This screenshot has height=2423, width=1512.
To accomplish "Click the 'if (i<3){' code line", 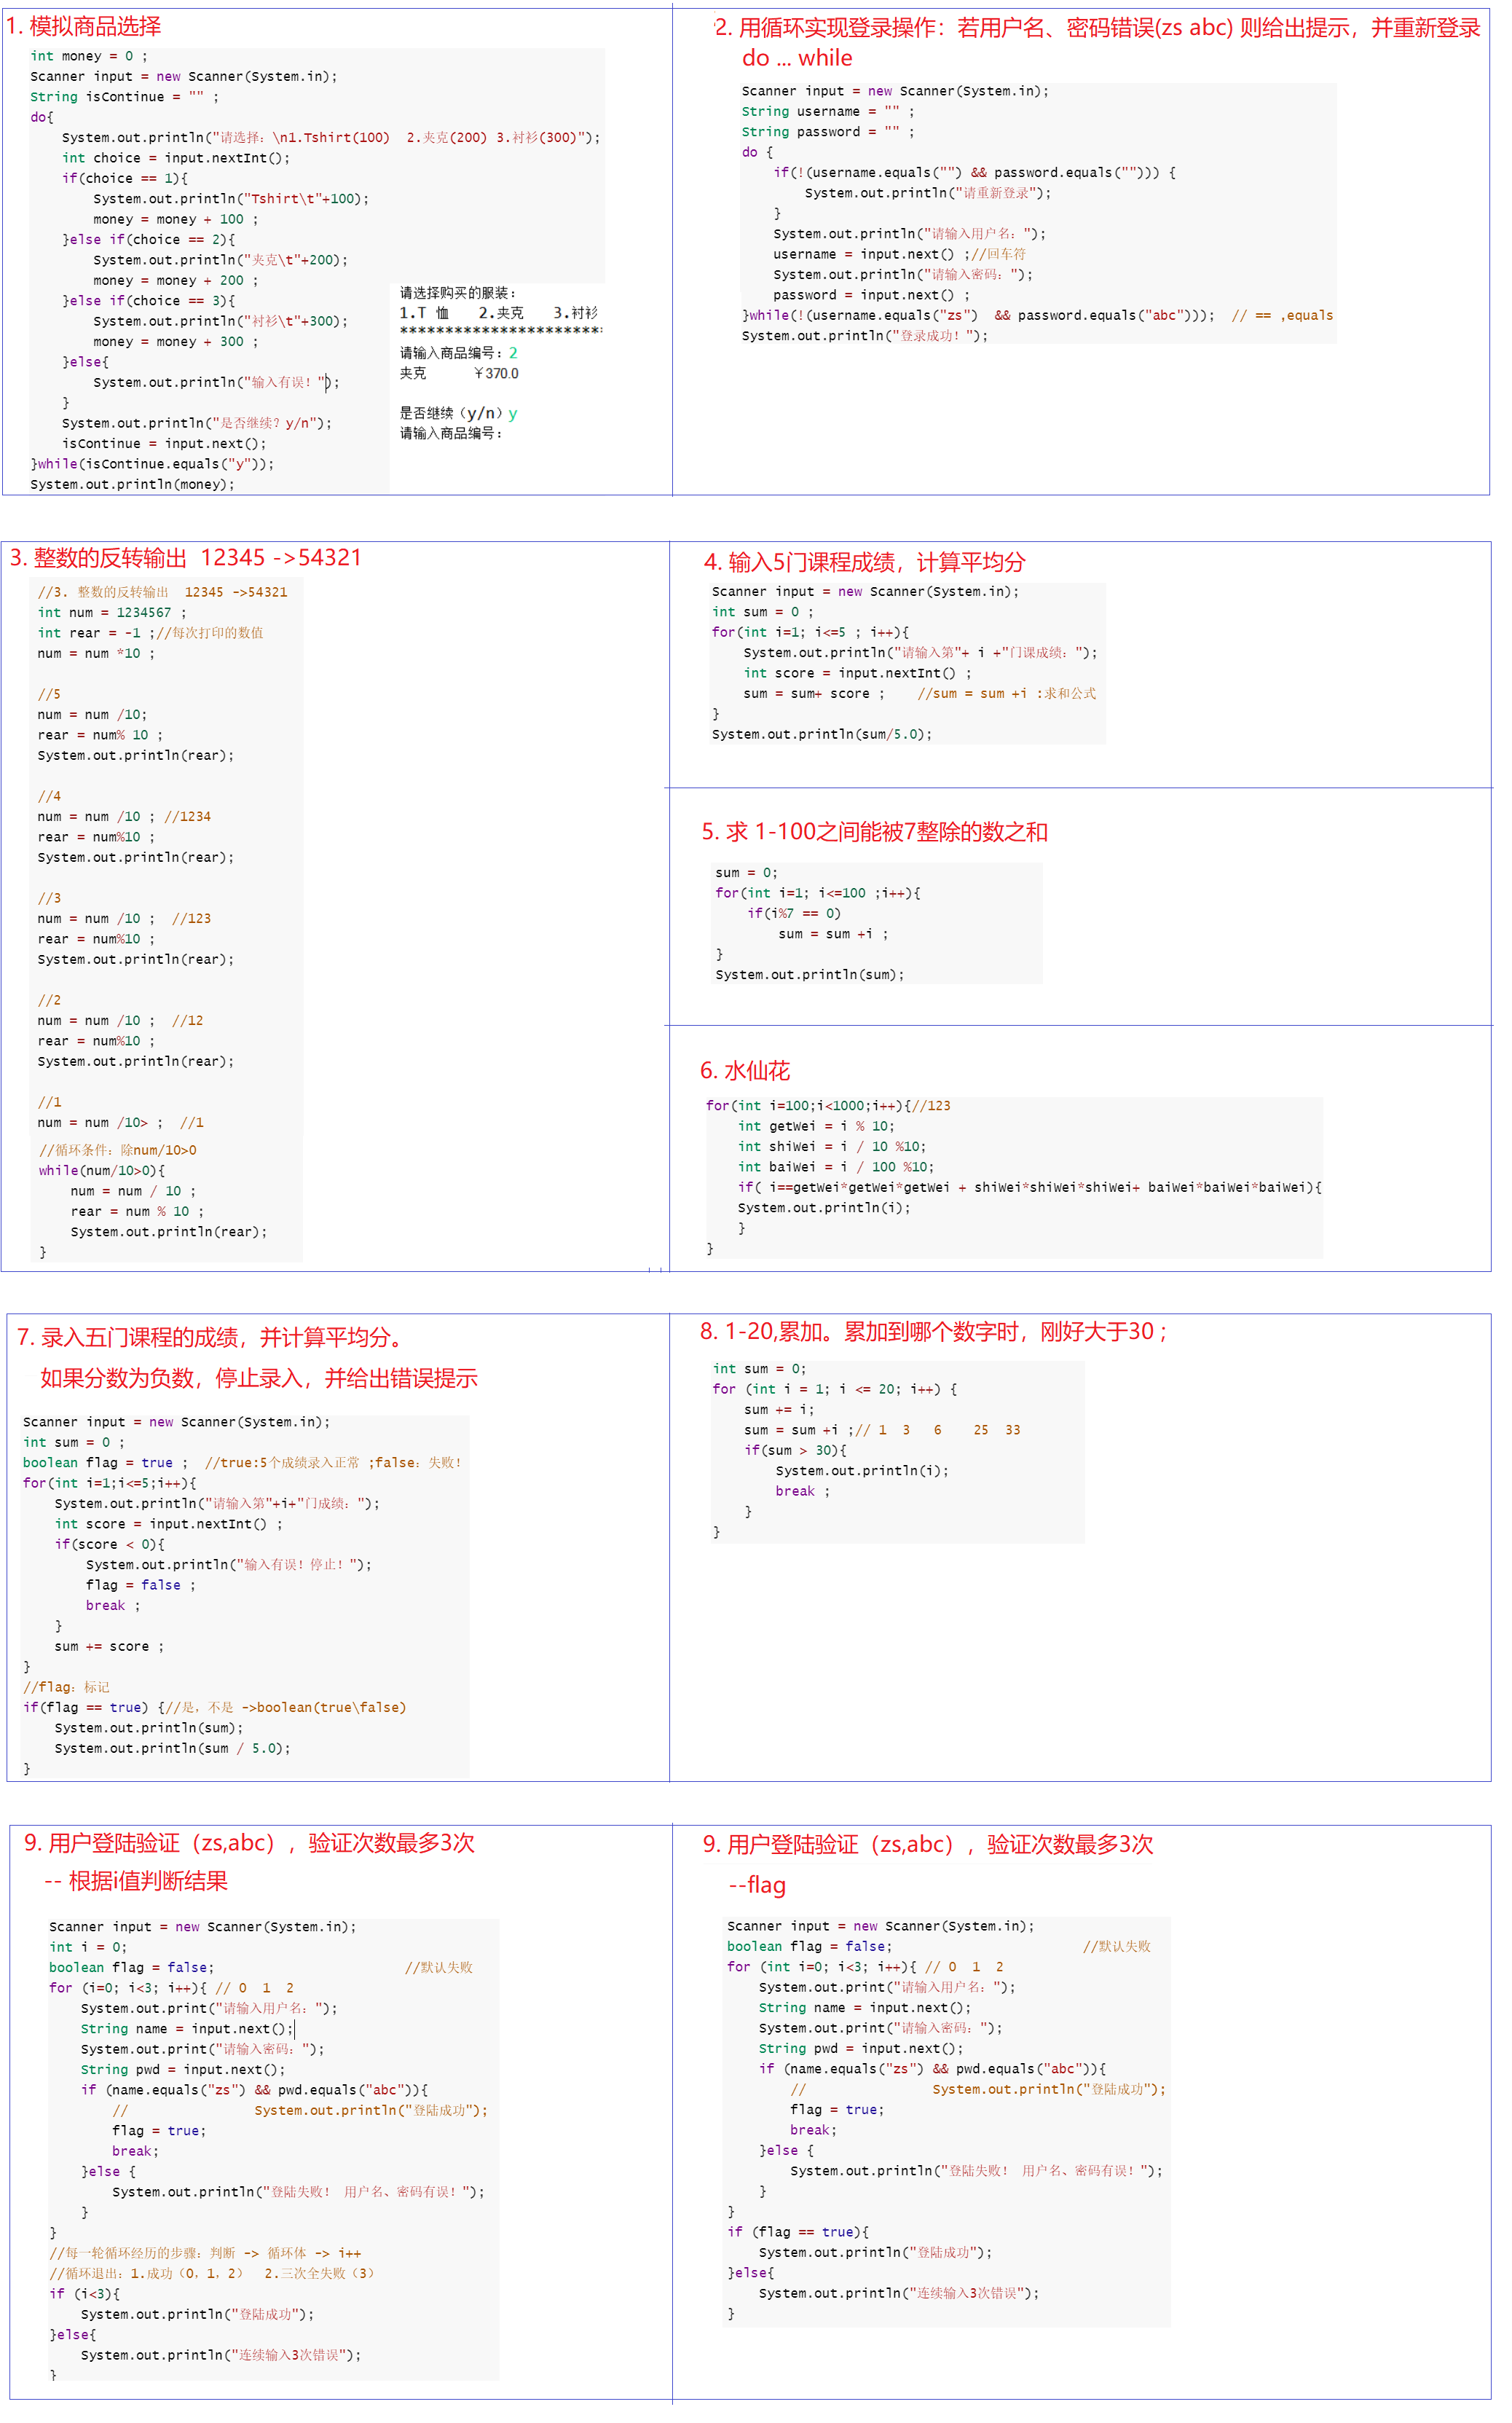I will pos(85,2294).
